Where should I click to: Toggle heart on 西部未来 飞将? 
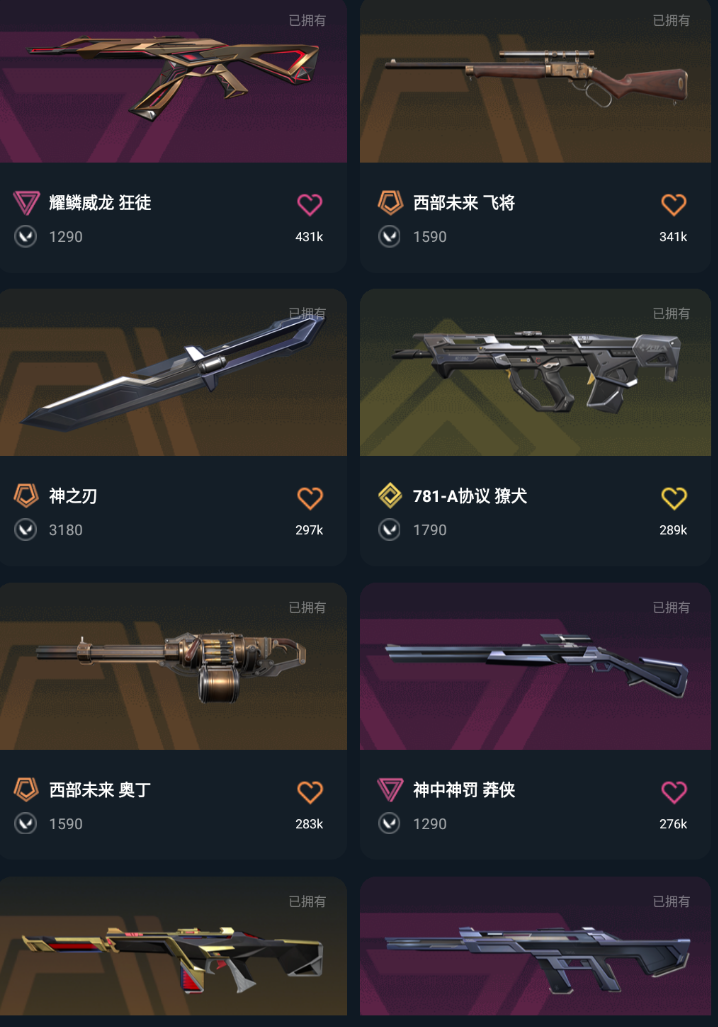coord(673,204)
